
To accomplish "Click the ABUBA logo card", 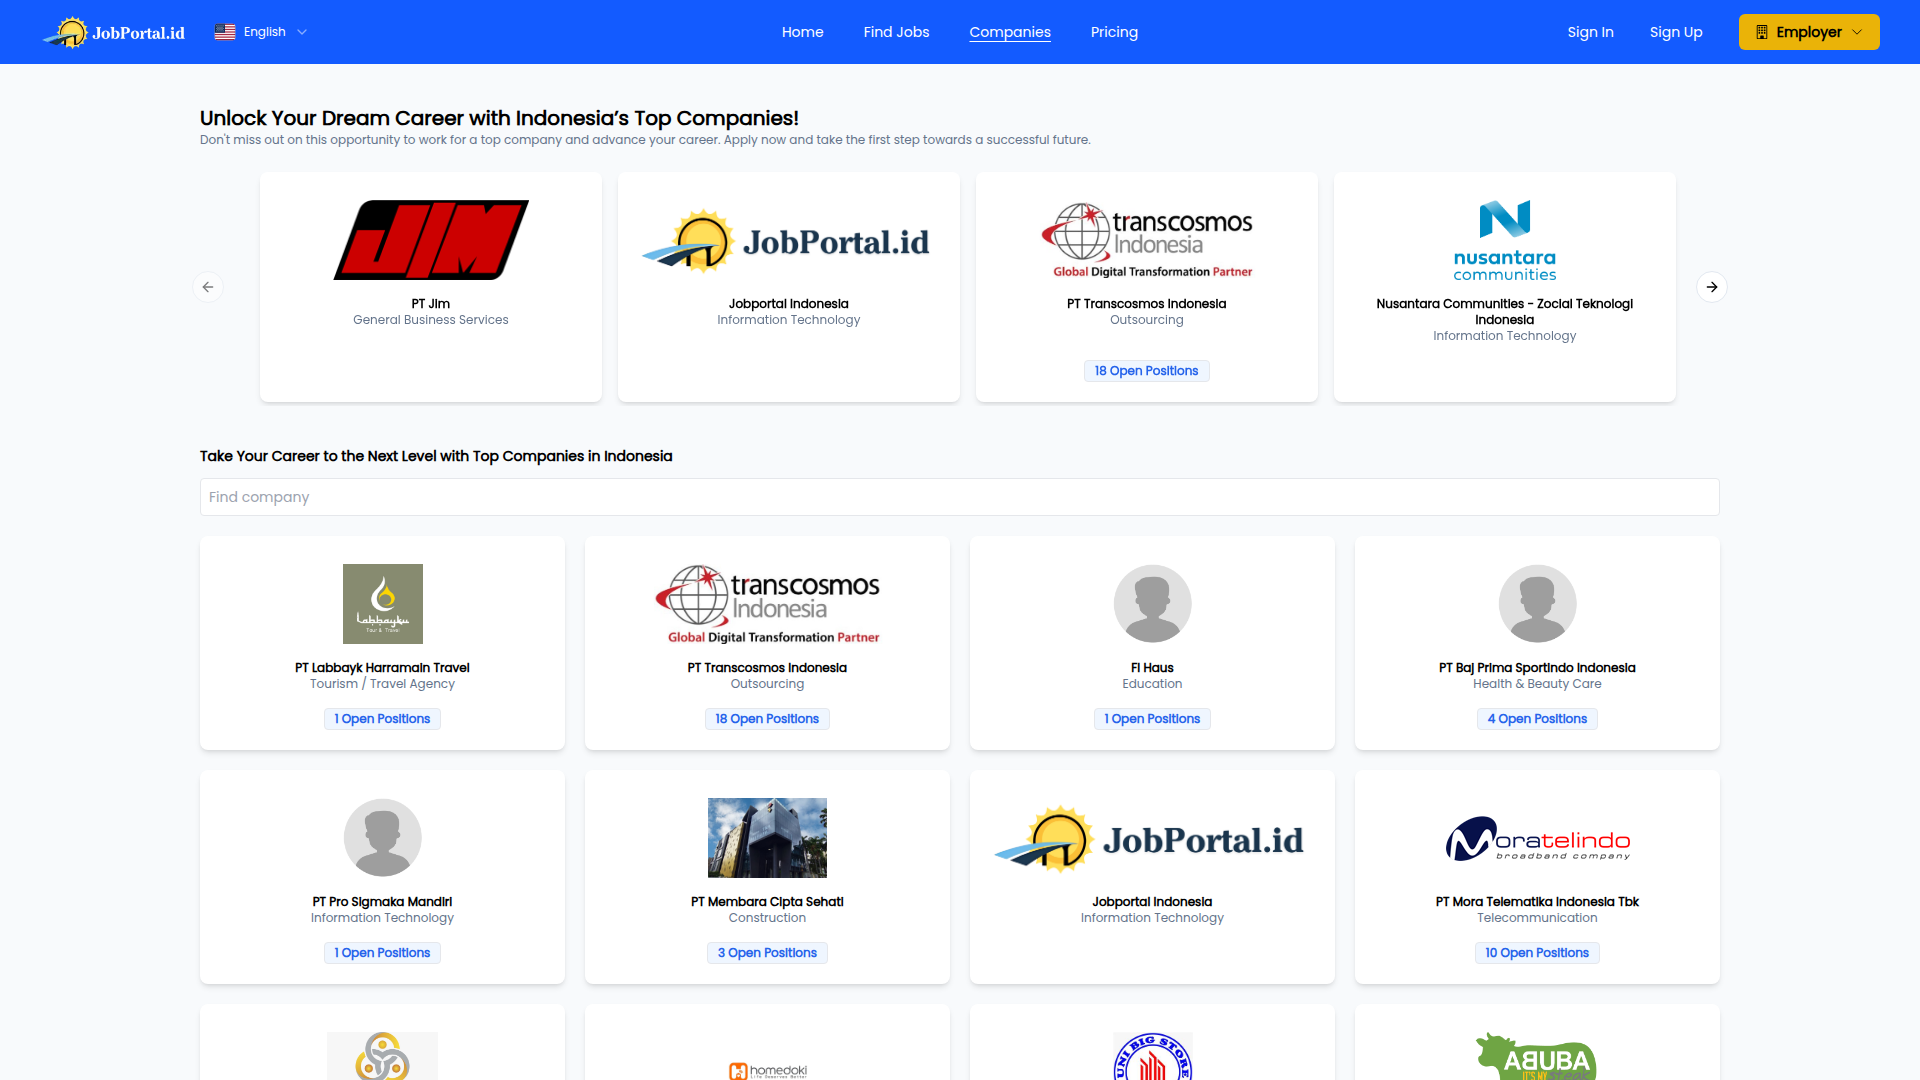I will point(1537,1056).
